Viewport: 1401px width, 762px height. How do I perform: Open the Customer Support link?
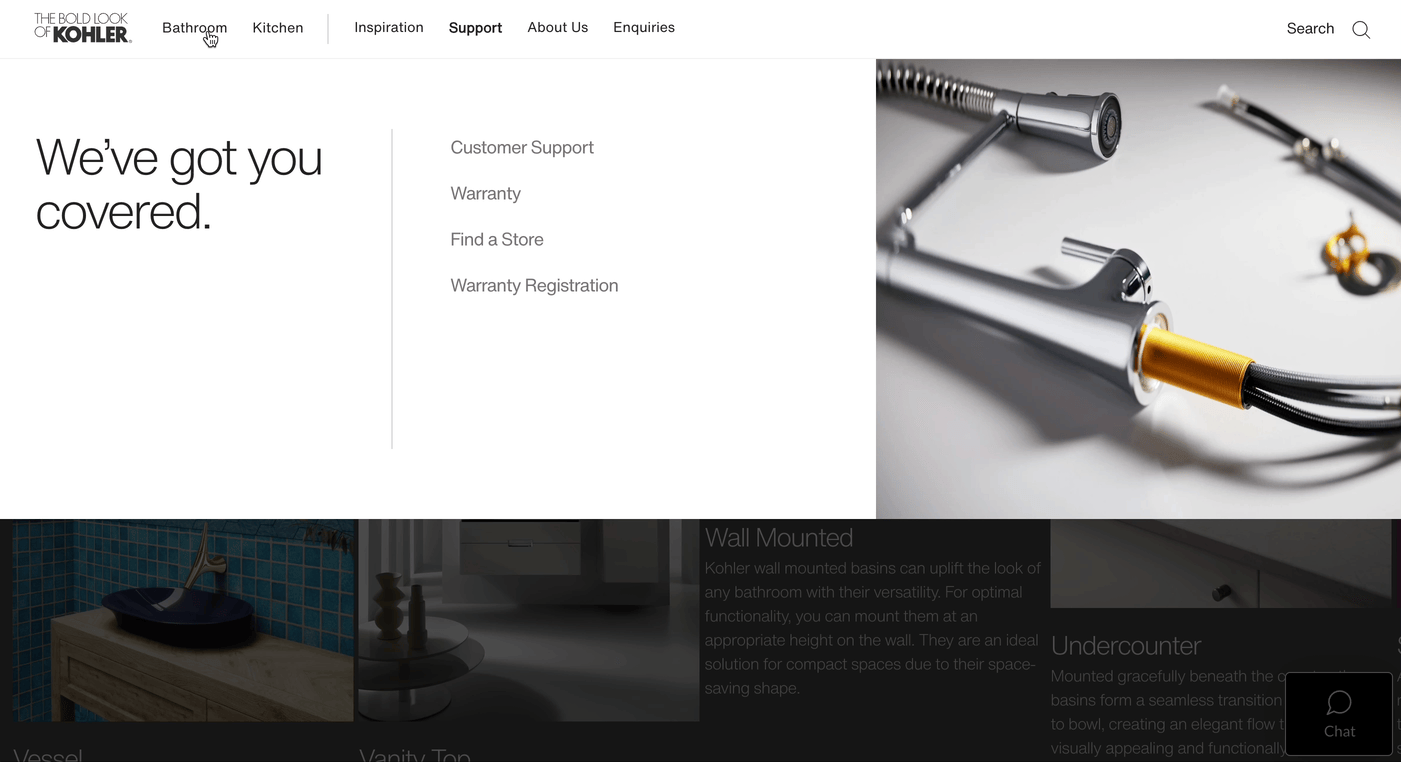[x=522, y=148]
